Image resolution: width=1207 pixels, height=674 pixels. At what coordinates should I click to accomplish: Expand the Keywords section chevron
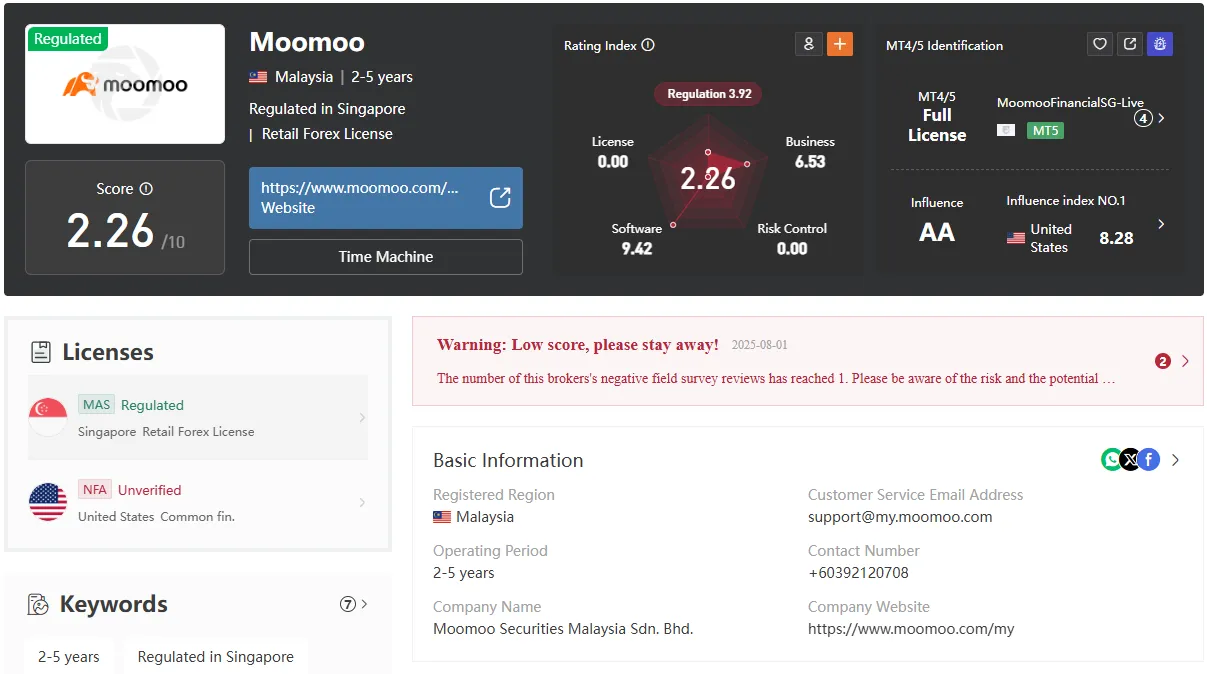tap(364, 604)
